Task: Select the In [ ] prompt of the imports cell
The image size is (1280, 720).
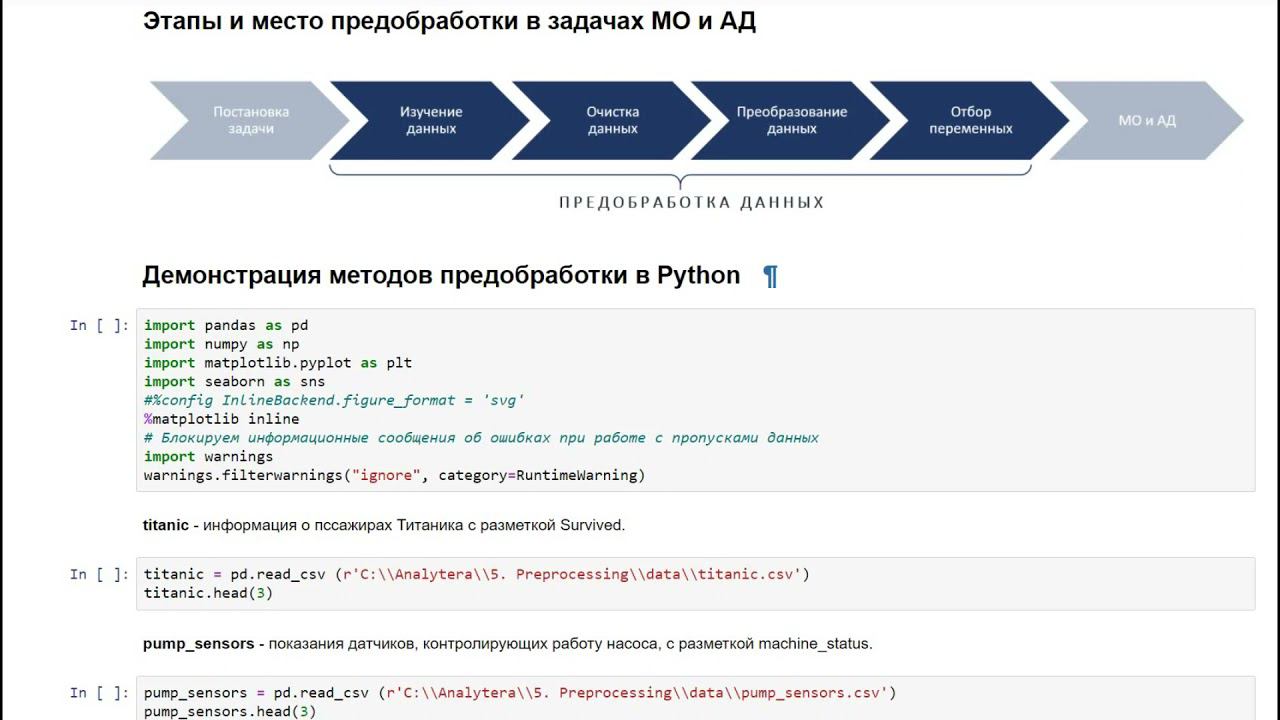Action: click(x=99, y=325)
